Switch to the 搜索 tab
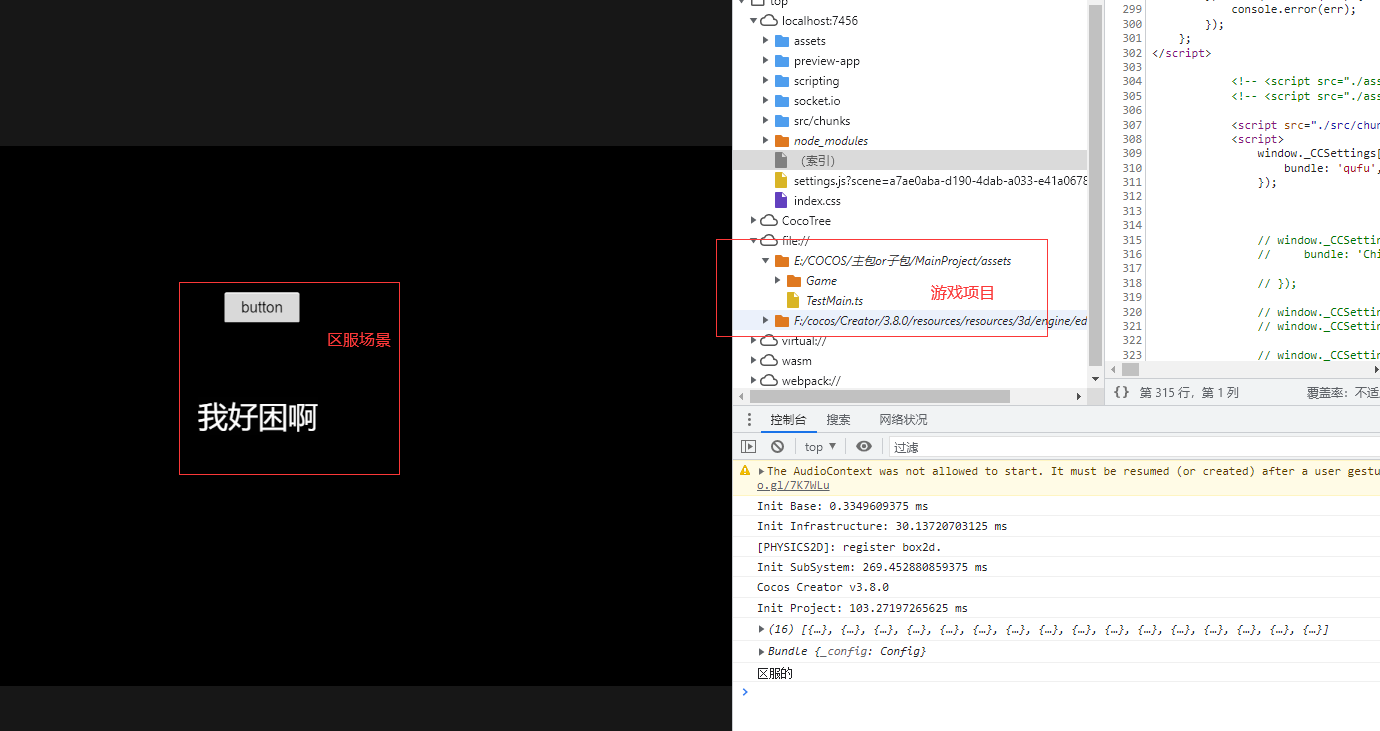Image resolution: width=1380 pixels, height=731 pixels. coord(838,420)
